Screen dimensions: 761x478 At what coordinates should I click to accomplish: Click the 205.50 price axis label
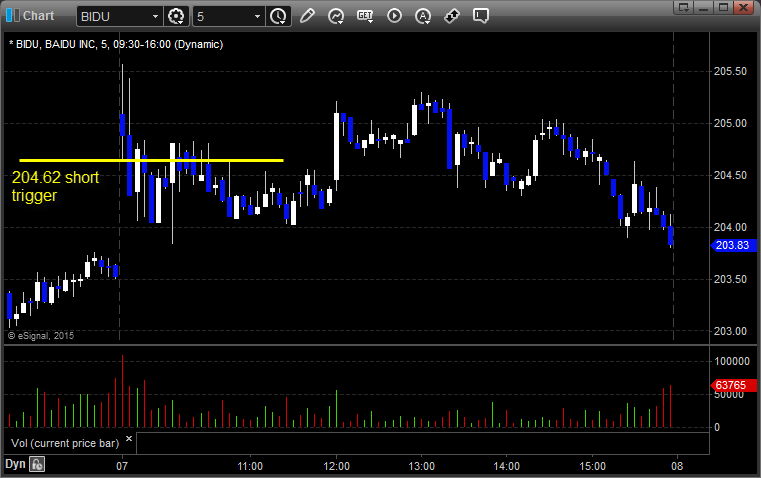(x=730, y=71)
